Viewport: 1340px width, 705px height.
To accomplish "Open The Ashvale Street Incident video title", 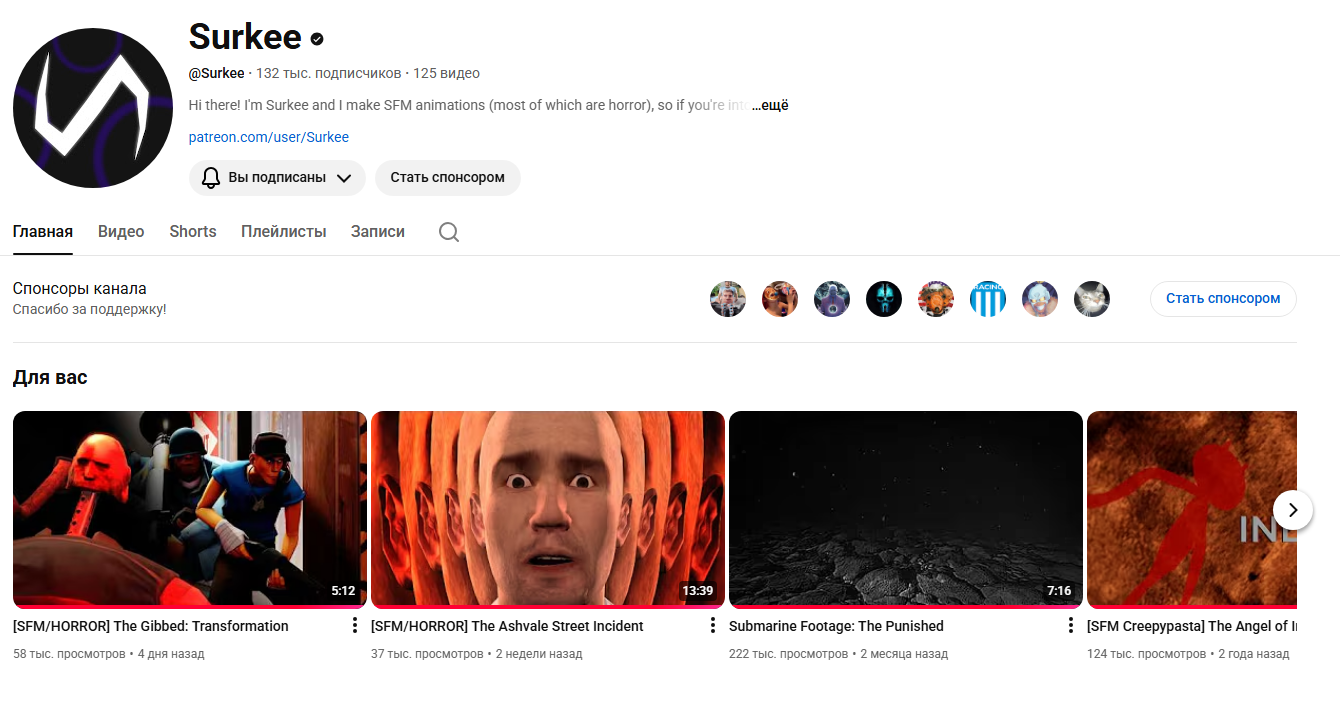I will pos(507,626).
